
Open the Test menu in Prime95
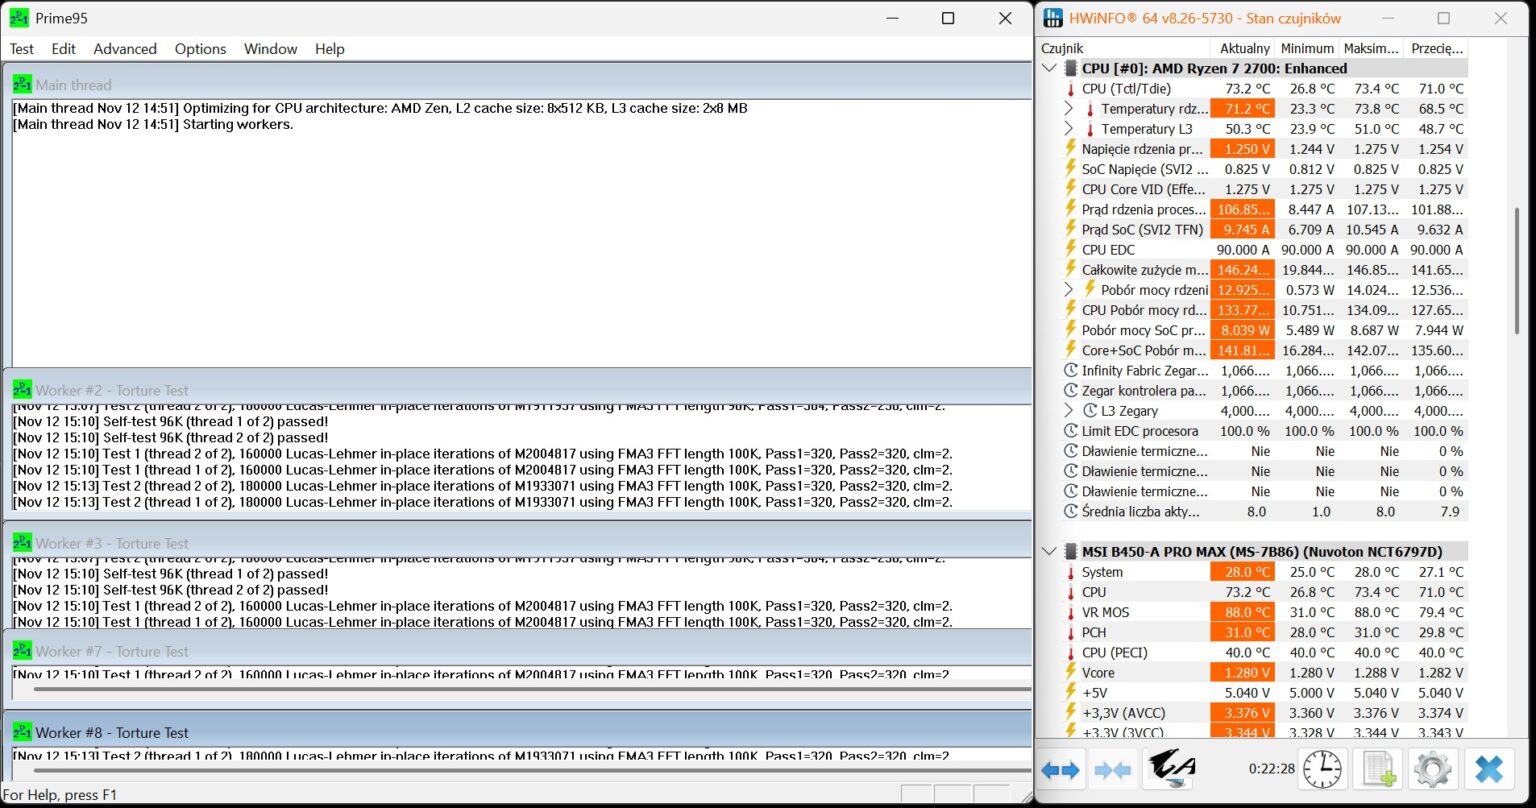point(21,49)
